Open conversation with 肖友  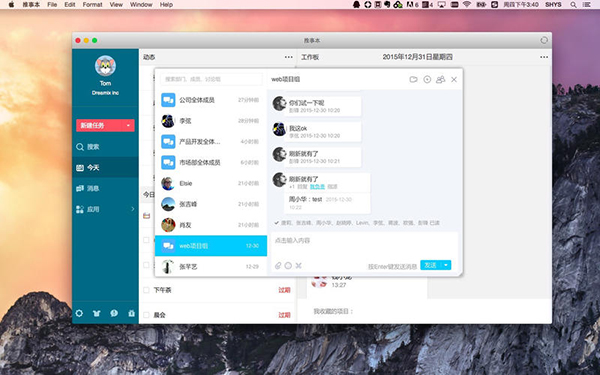click(211, 225)
